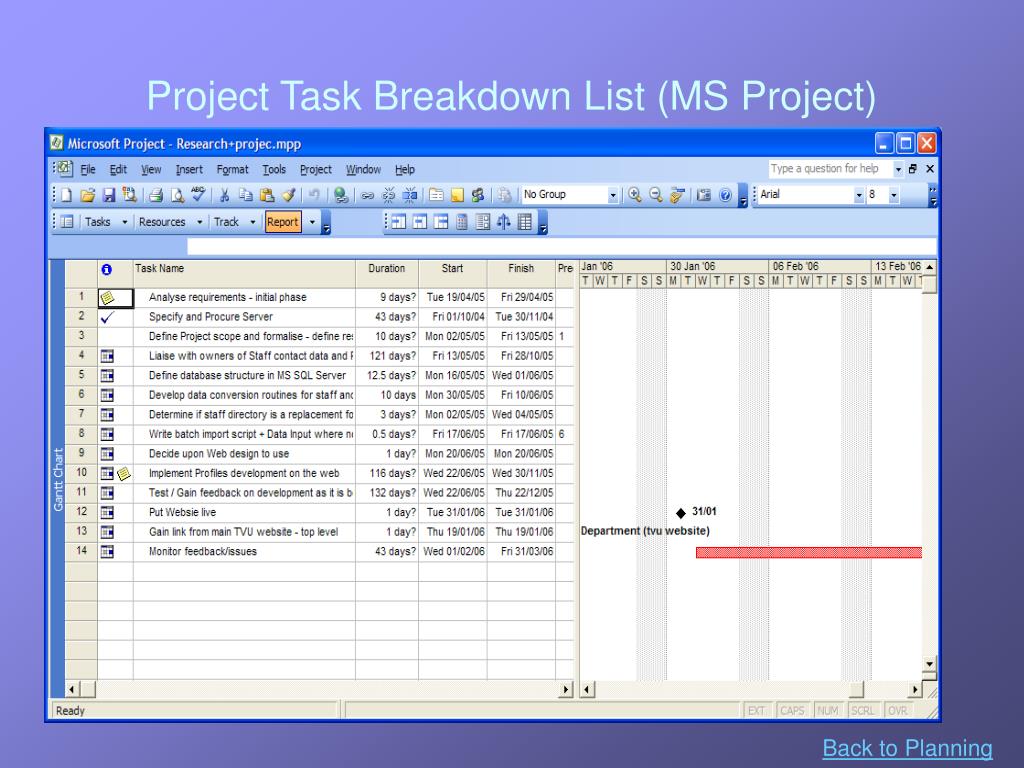Image resolution: width=1024 pixels, height=768 pixels.
Task: Click the balance scale leveling icon
Action: click(504, 222)
